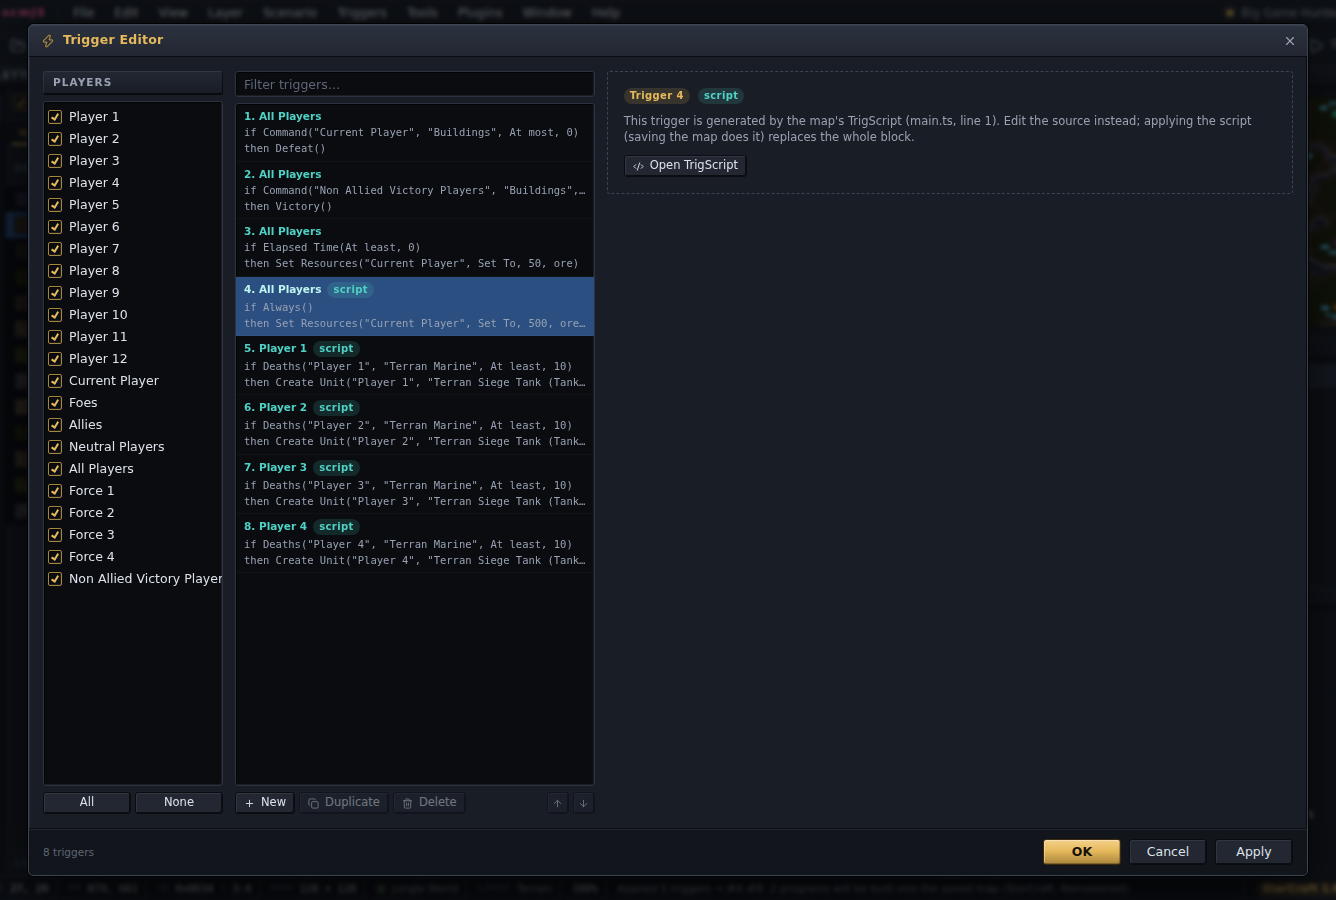This screenshot has width=1336, height=900.
Task: Toggle the Player 11 checkbox
Action: (55, 337)
